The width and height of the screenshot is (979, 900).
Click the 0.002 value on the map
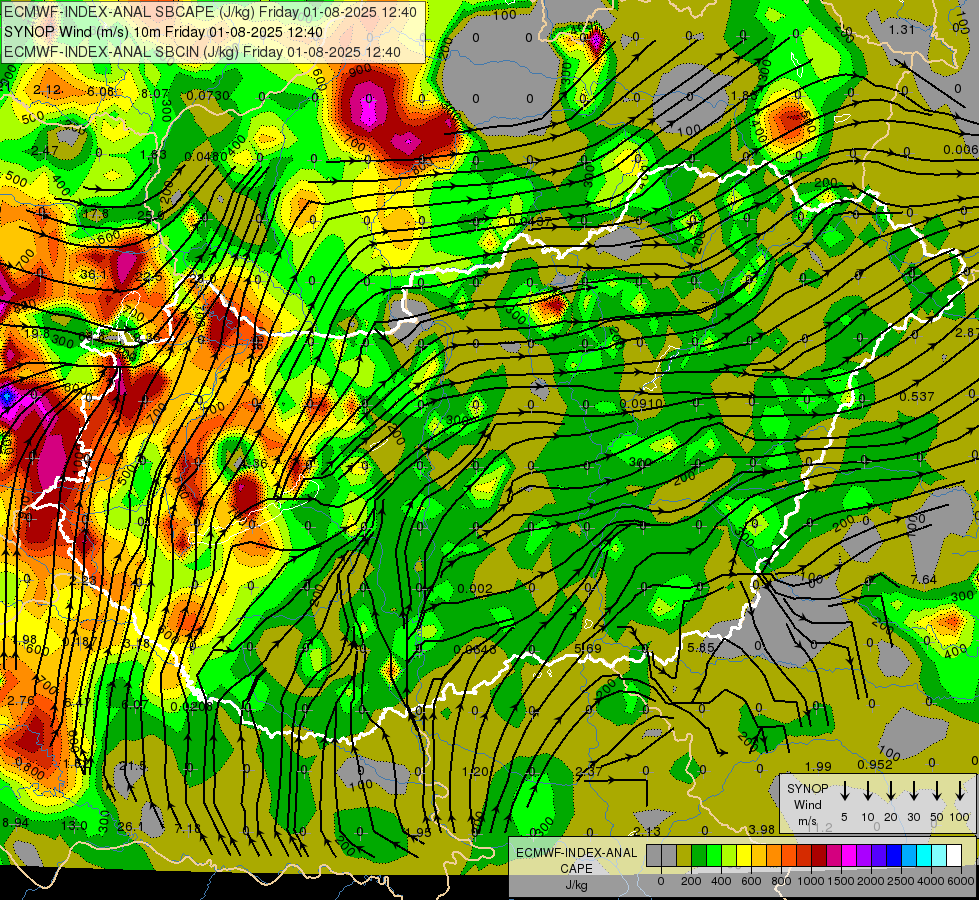click(x=475, y=589)
